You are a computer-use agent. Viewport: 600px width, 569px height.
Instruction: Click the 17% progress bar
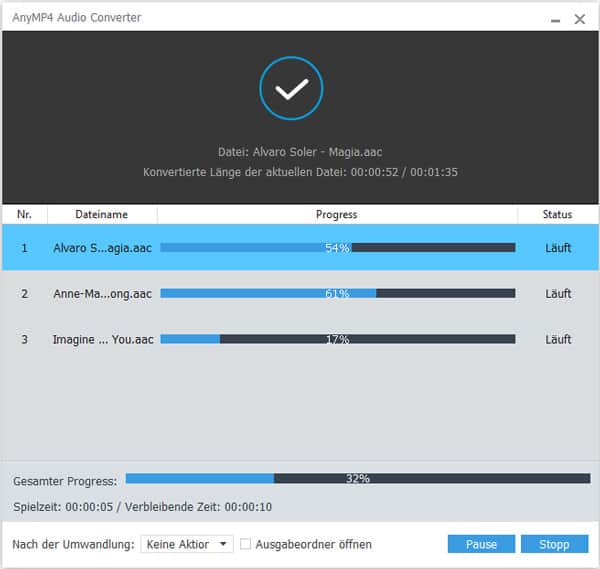(x=338, y=339)
